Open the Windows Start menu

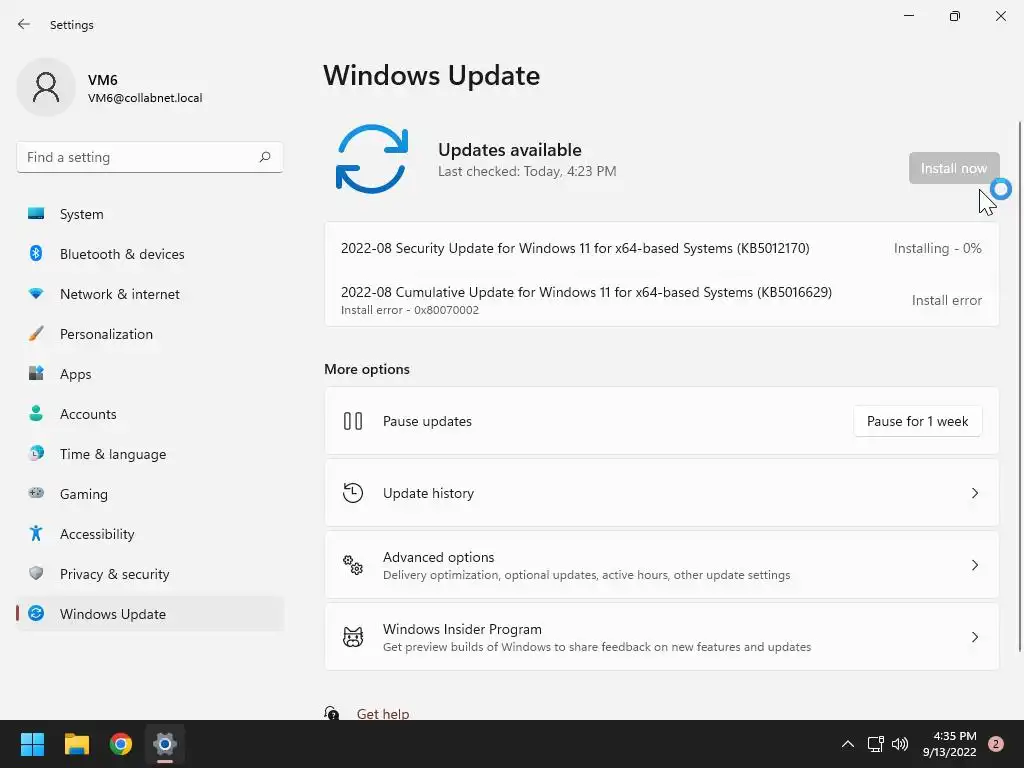(x=32, y=744)
